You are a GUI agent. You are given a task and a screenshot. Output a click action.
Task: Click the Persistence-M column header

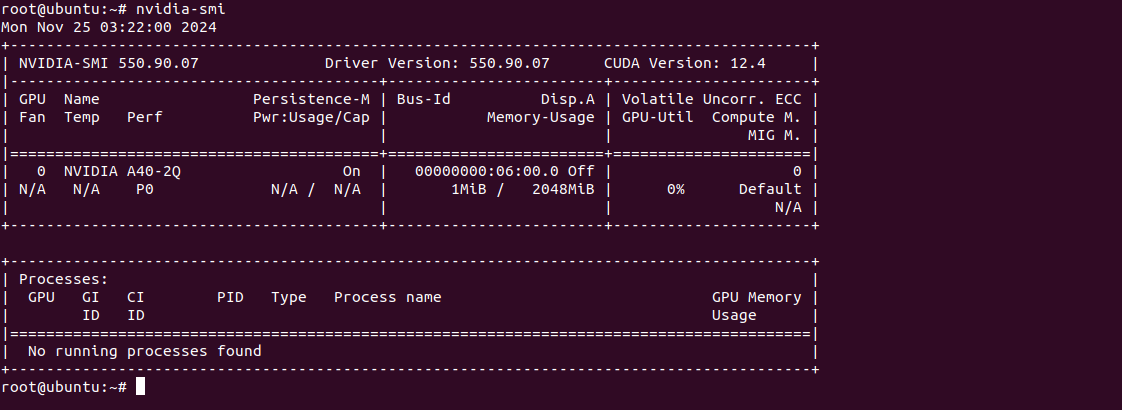point(311,99)
